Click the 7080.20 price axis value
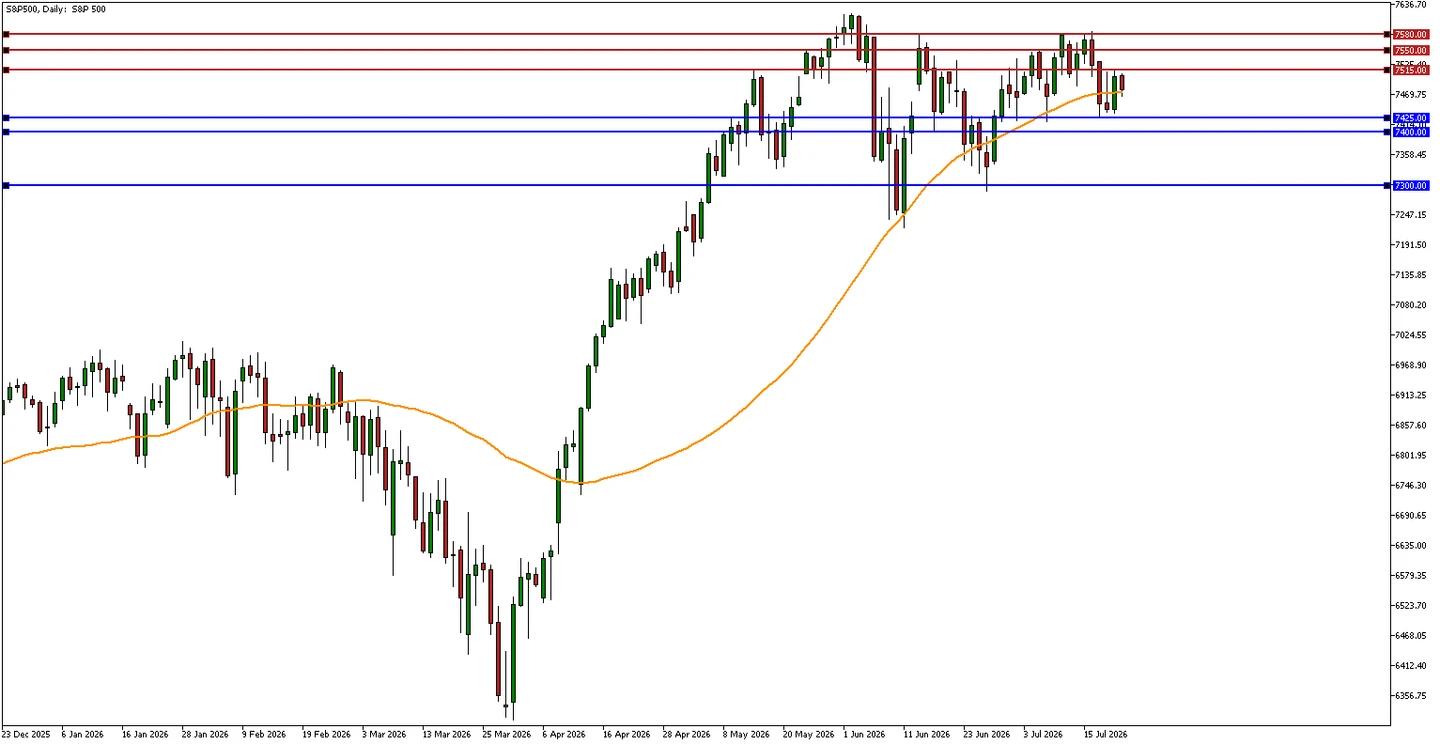 (1410, 305)
